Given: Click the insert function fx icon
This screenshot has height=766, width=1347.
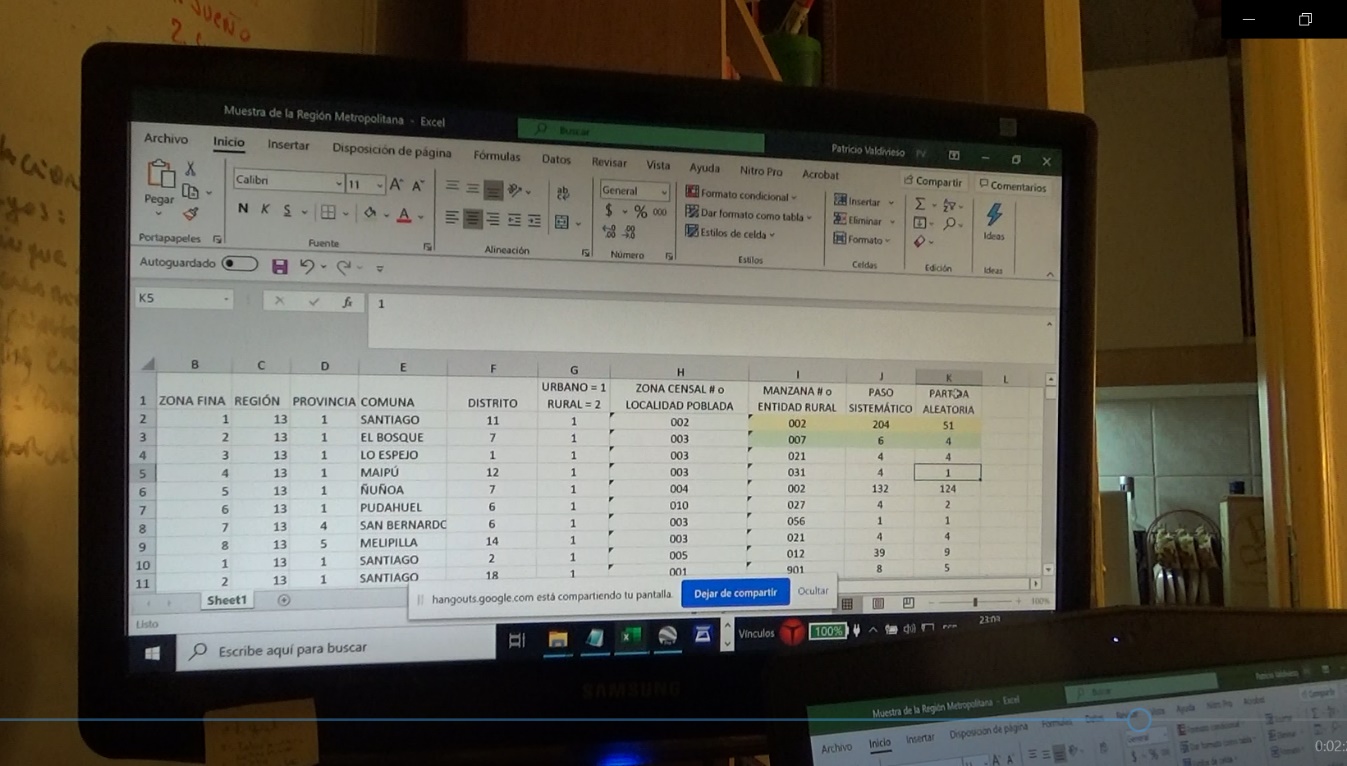Looking at the screenshot, I should click(x=347, y=302).
